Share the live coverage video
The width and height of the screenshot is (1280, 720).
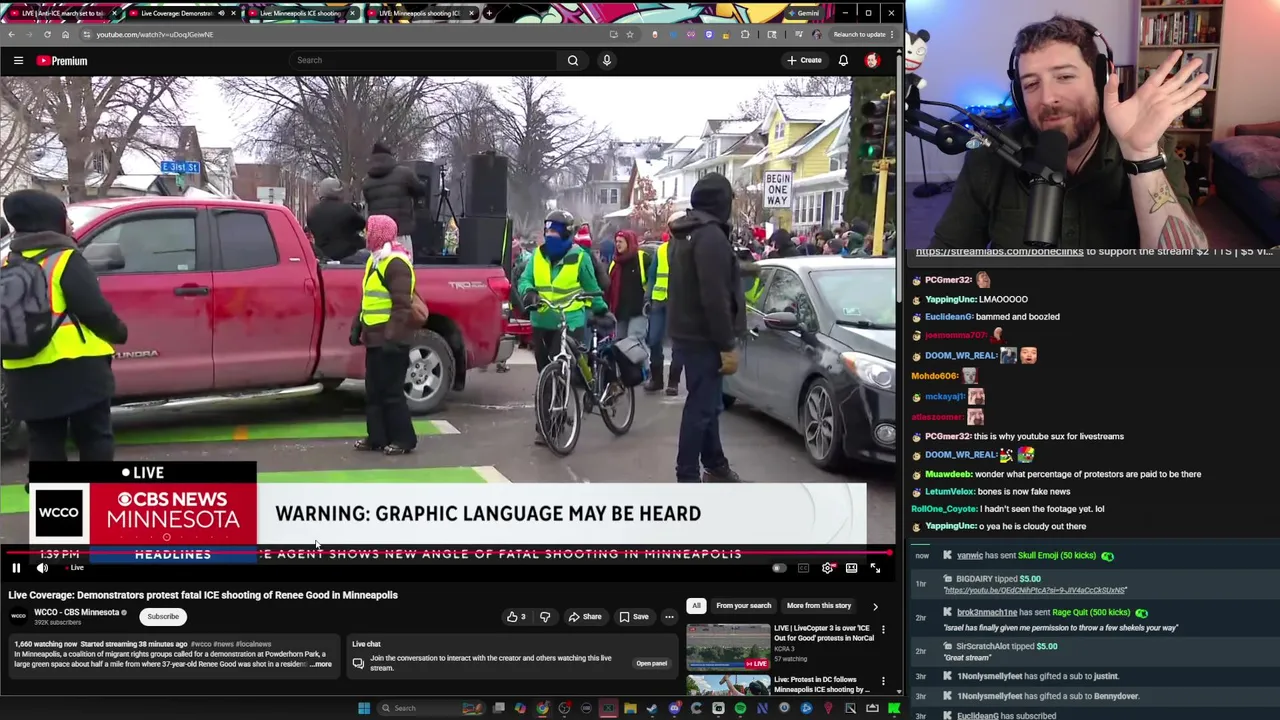pos(586,617)
